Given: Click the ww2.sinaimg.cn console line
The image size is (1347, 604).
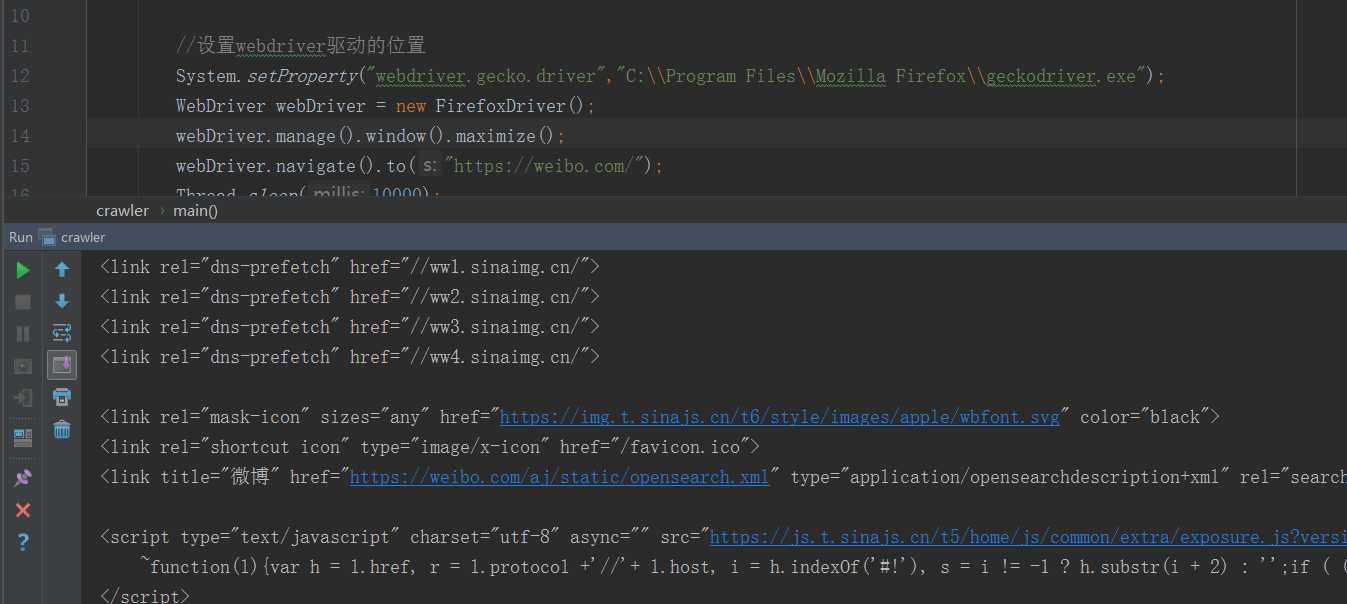Looking at the screenshot, I should (350, 297).
